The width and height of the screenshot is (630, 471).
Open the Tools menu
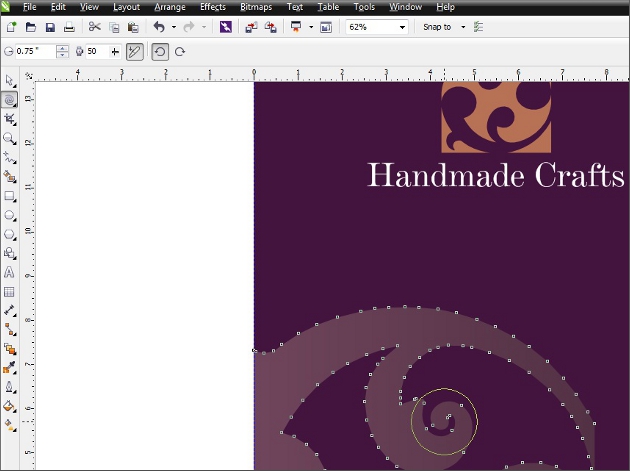[x=364, y=7]
